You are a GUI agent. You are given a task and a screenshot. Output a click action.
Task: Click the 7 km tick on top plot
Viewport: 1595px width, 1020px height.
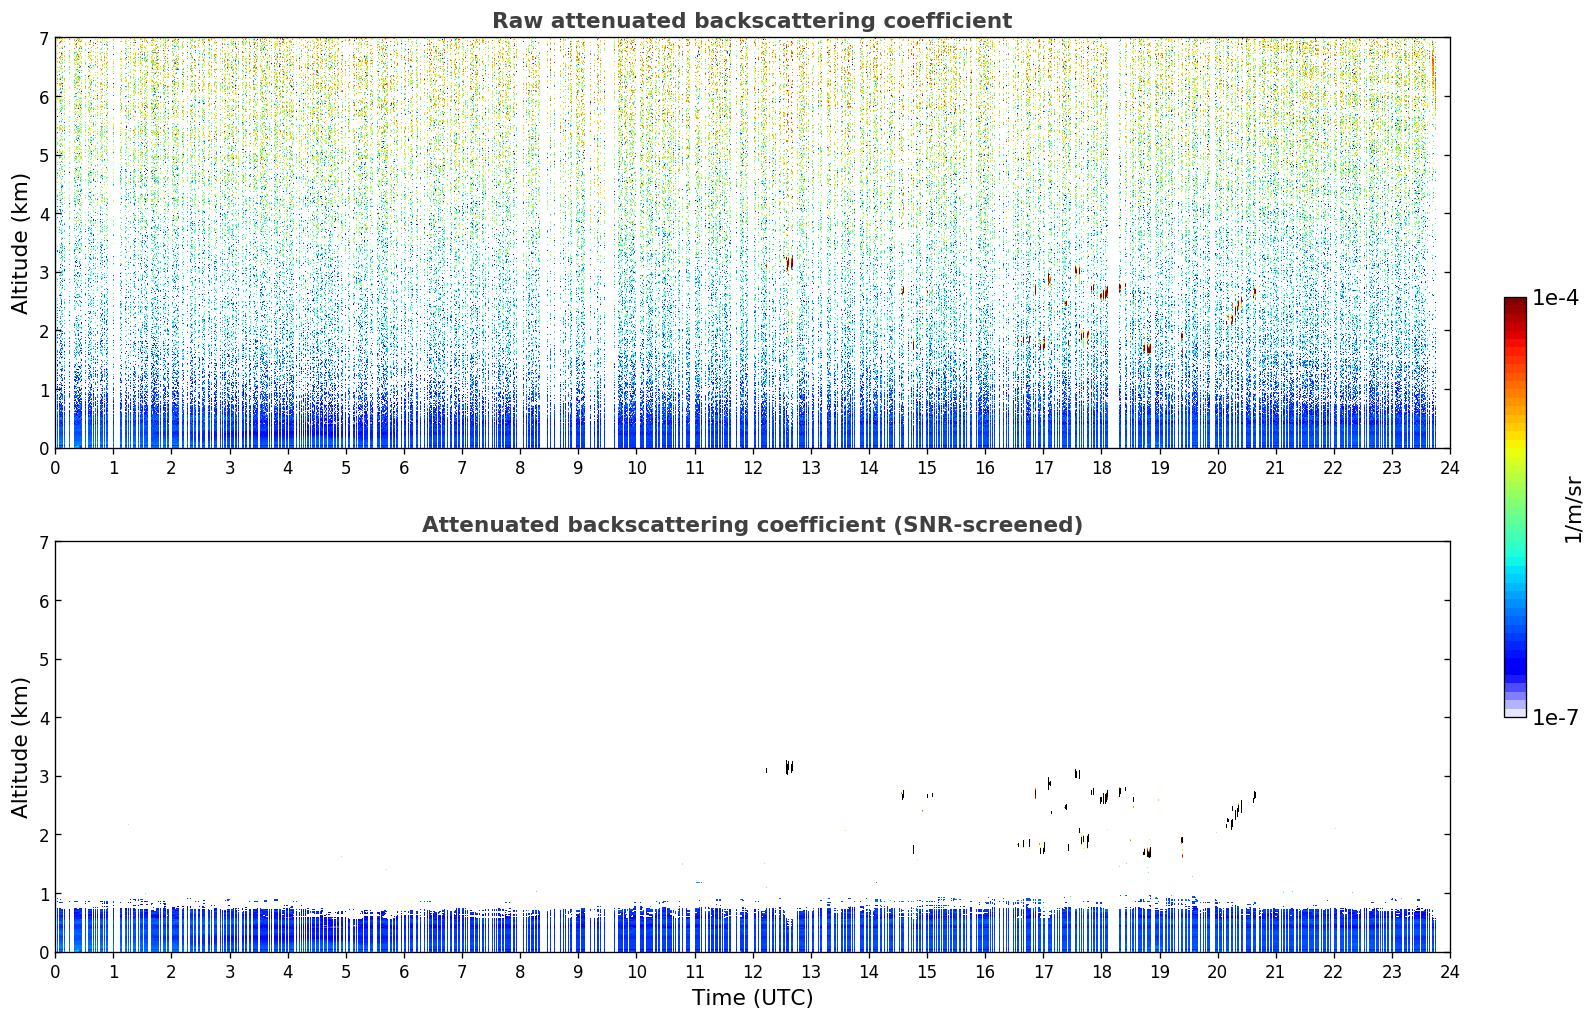[x=43, y=38]
